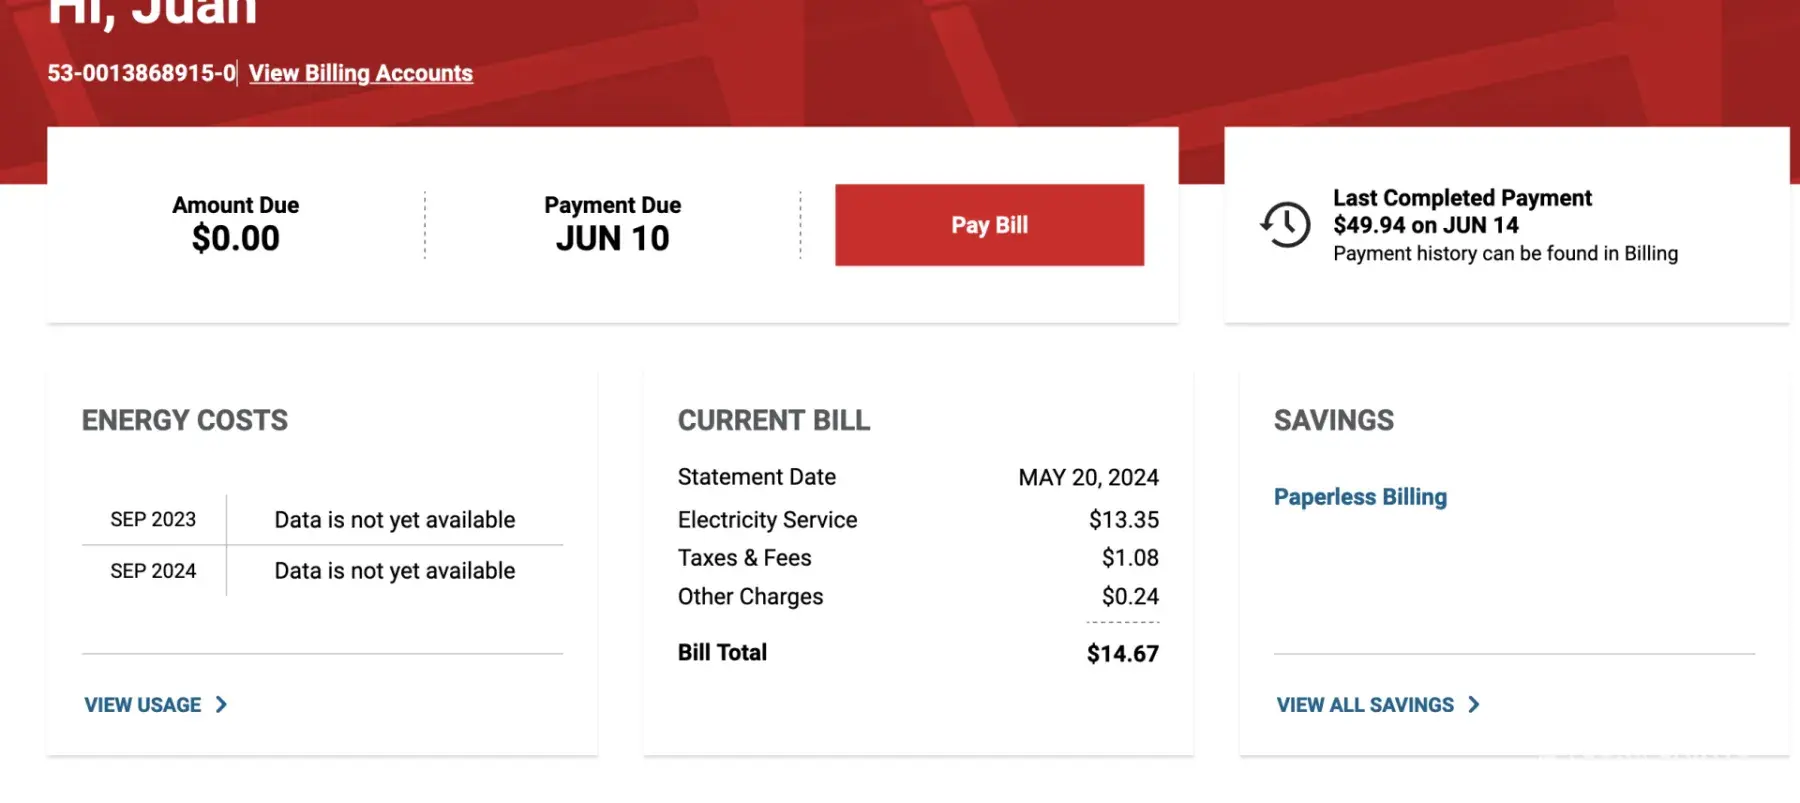Click the Last Completed Payment heading
This screenshot has height=803, width=1800.
1462,198
